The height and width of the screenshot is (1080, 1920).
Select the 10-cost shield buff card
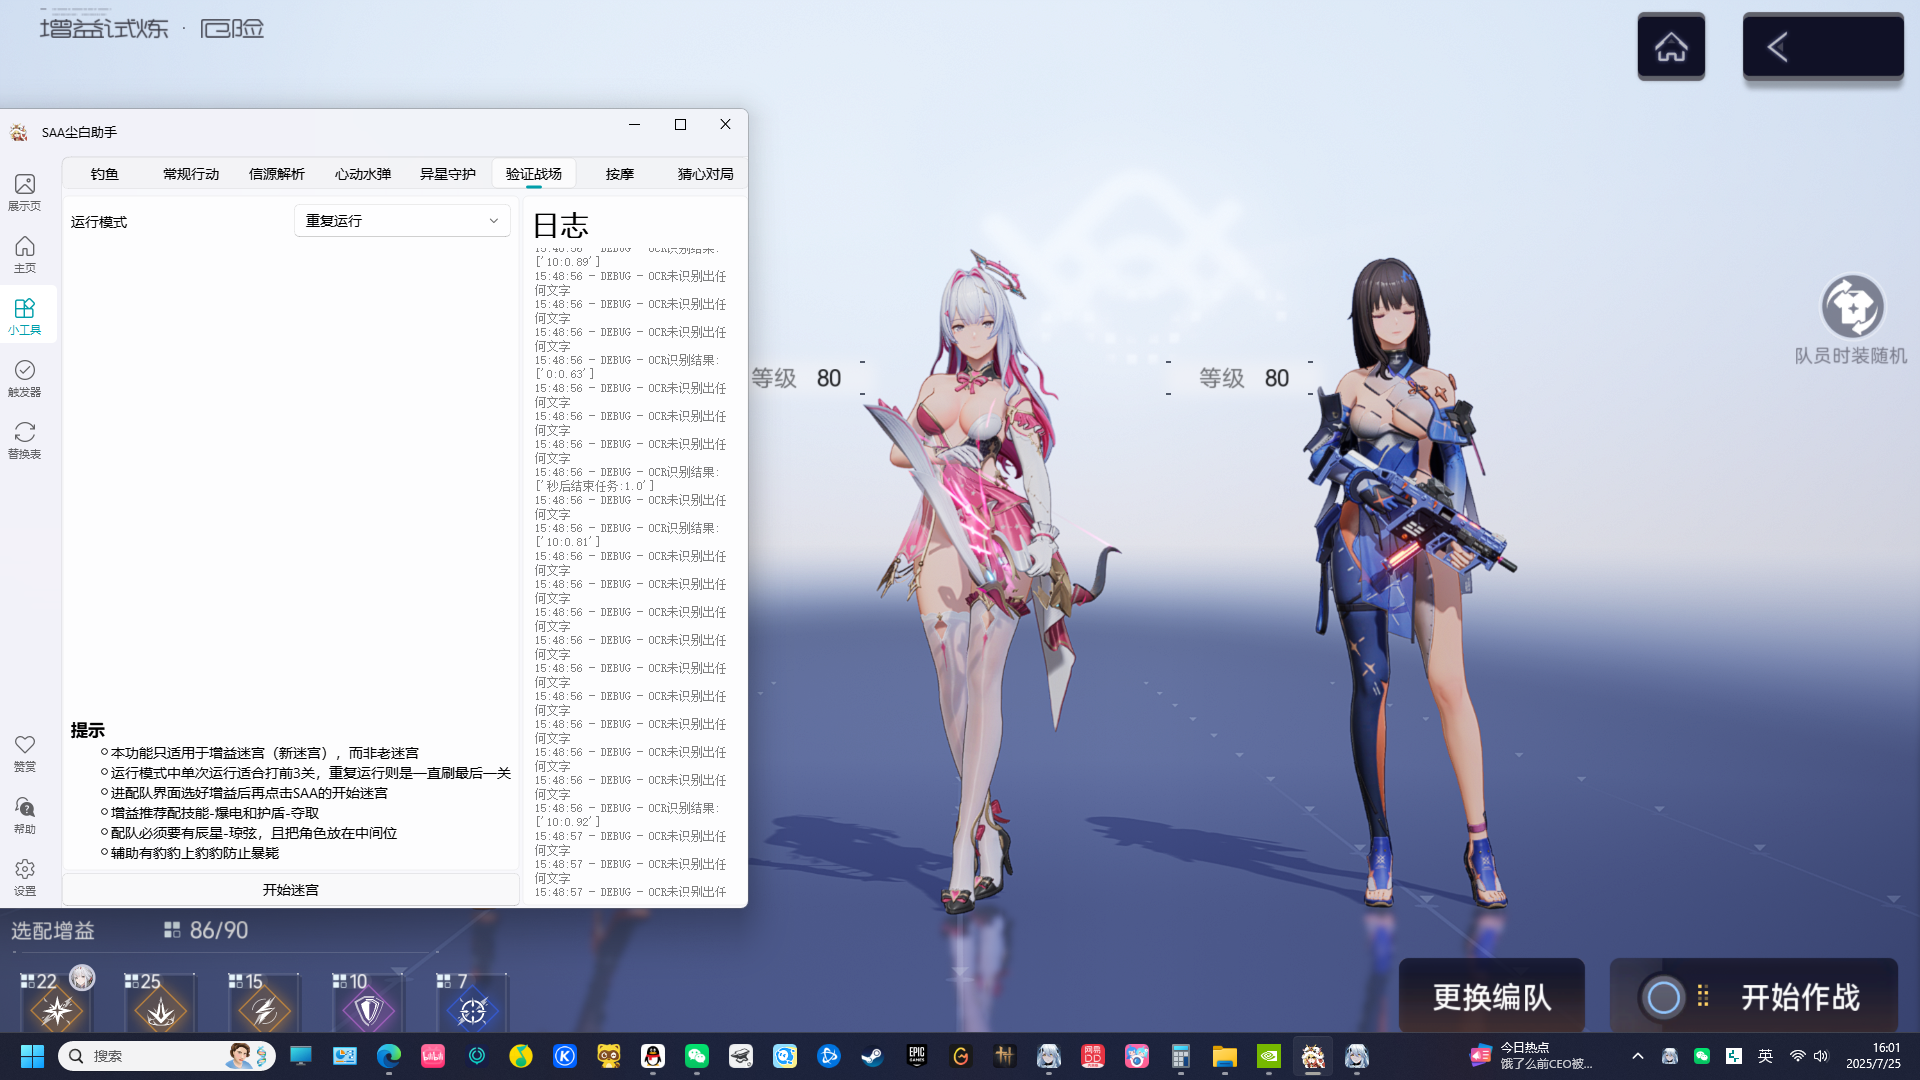[368, 1002]
